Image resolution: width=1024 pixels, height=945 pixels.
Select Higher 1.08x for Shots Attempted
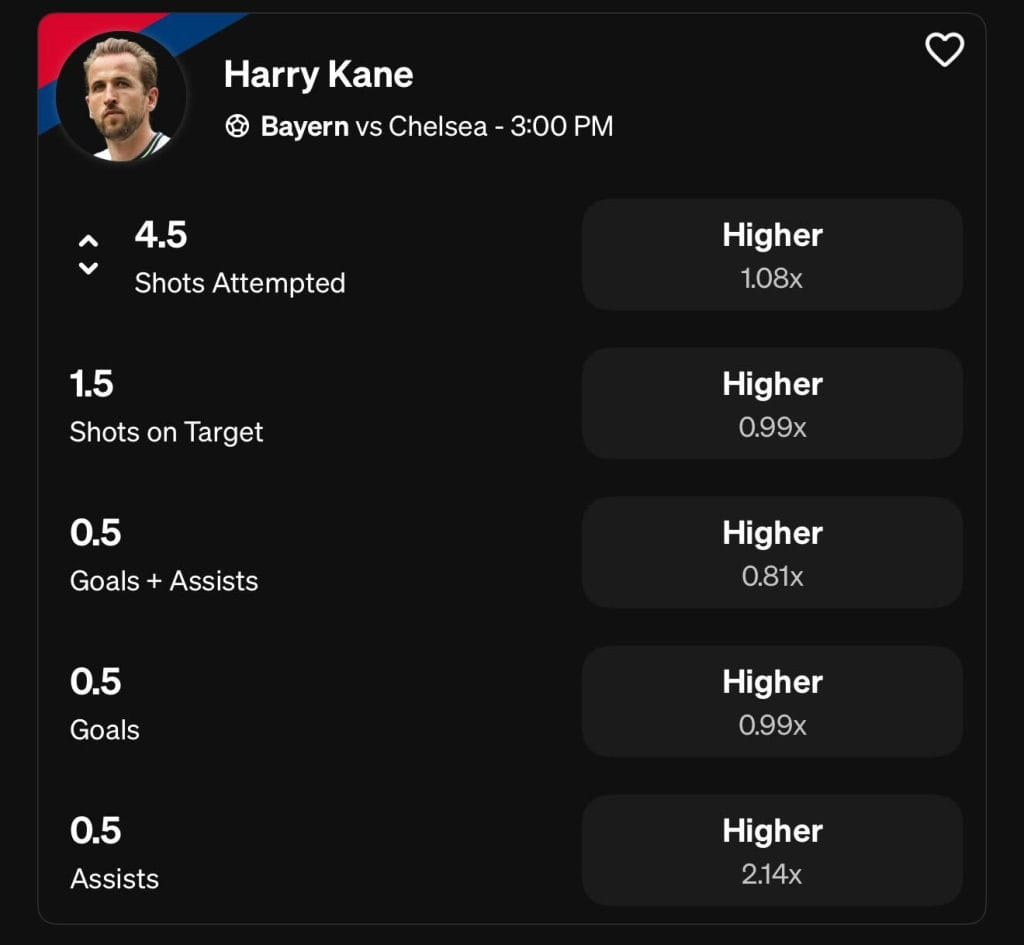tap(772, 255)
